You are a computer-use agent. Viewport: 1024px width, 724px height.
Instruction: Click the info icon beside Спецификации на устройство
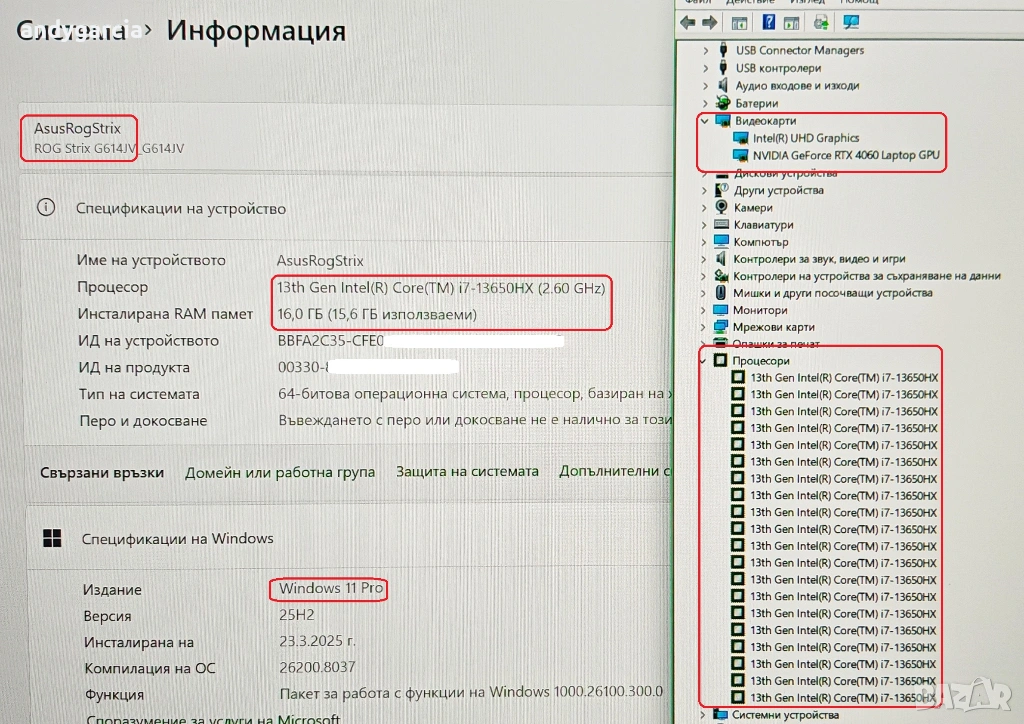point(46,208)
